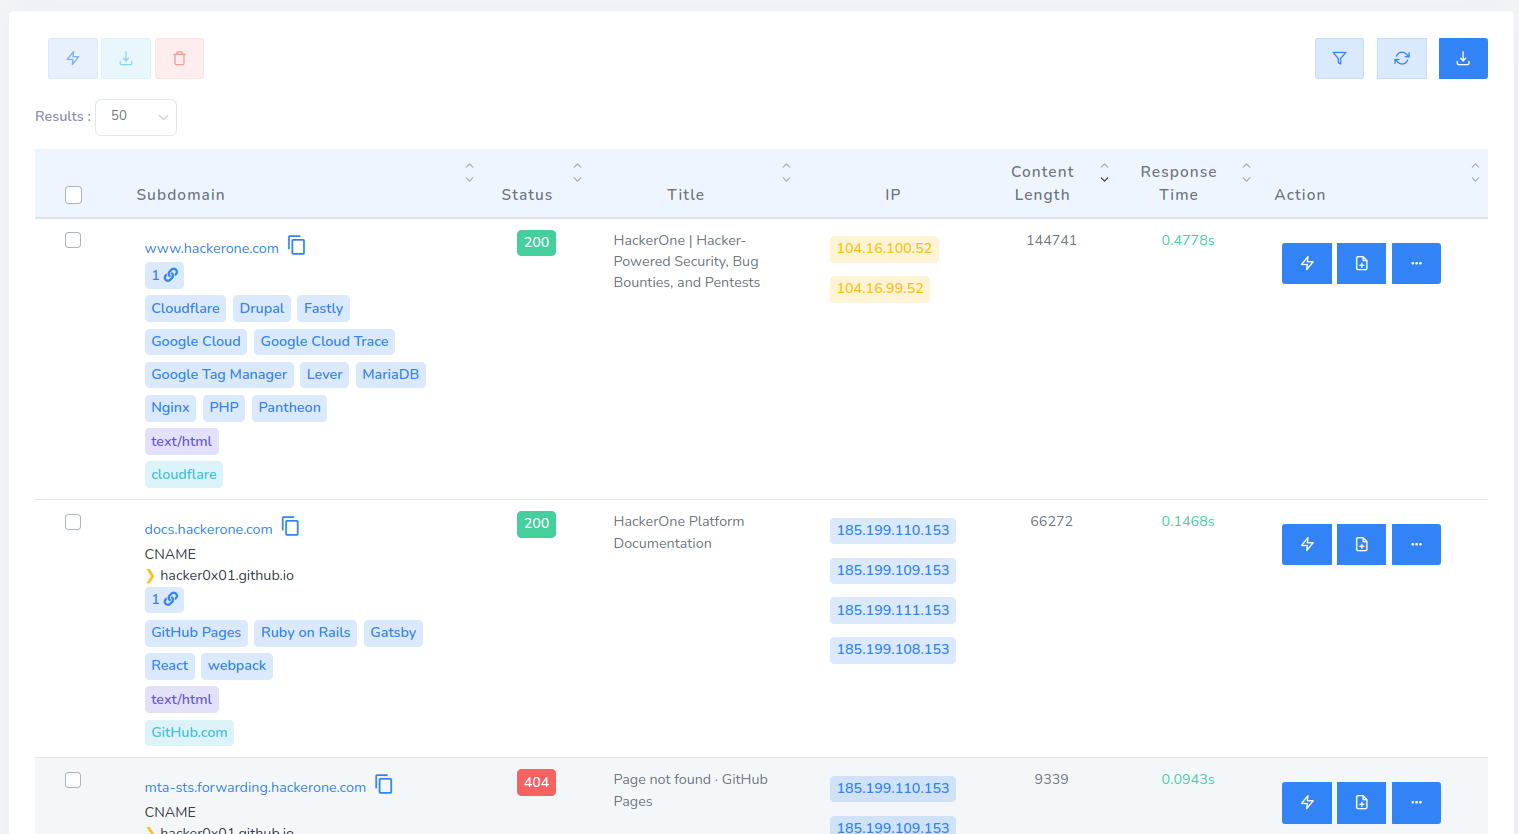Image resolution: width=1519 pixels, height=834 pixels.
Task: Select the docs.hackerone.com row checkbox
Action: 73,523
